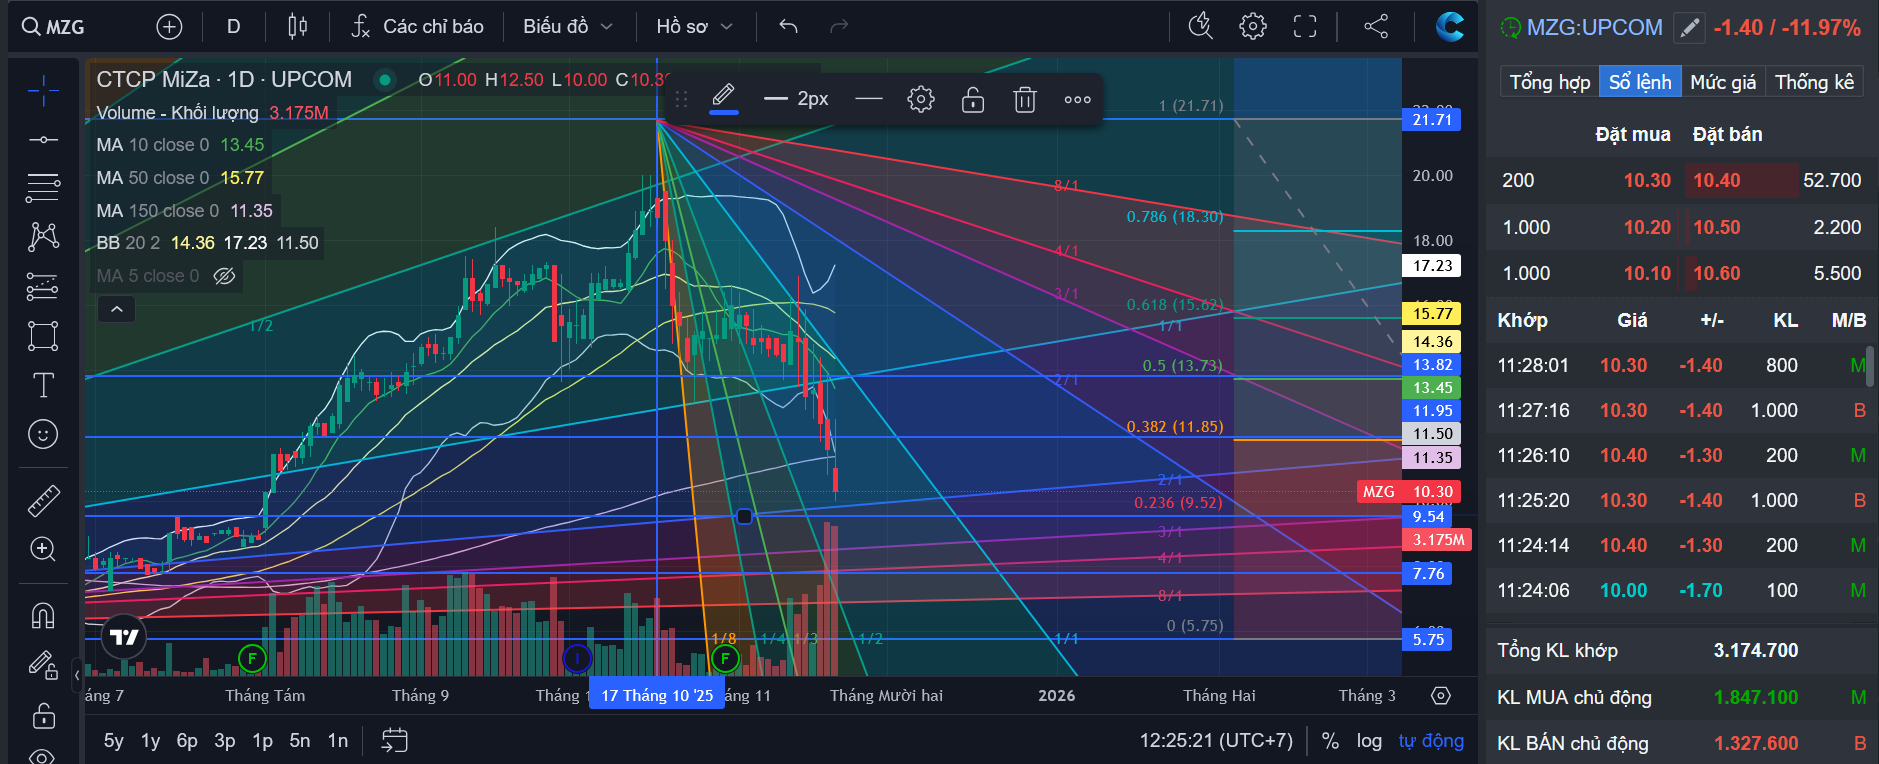The height and width of the screenshot is (764, 1879).
Task: Edit the MZG:UPCOM symbol with pencil button
Action: [1689, 28]
